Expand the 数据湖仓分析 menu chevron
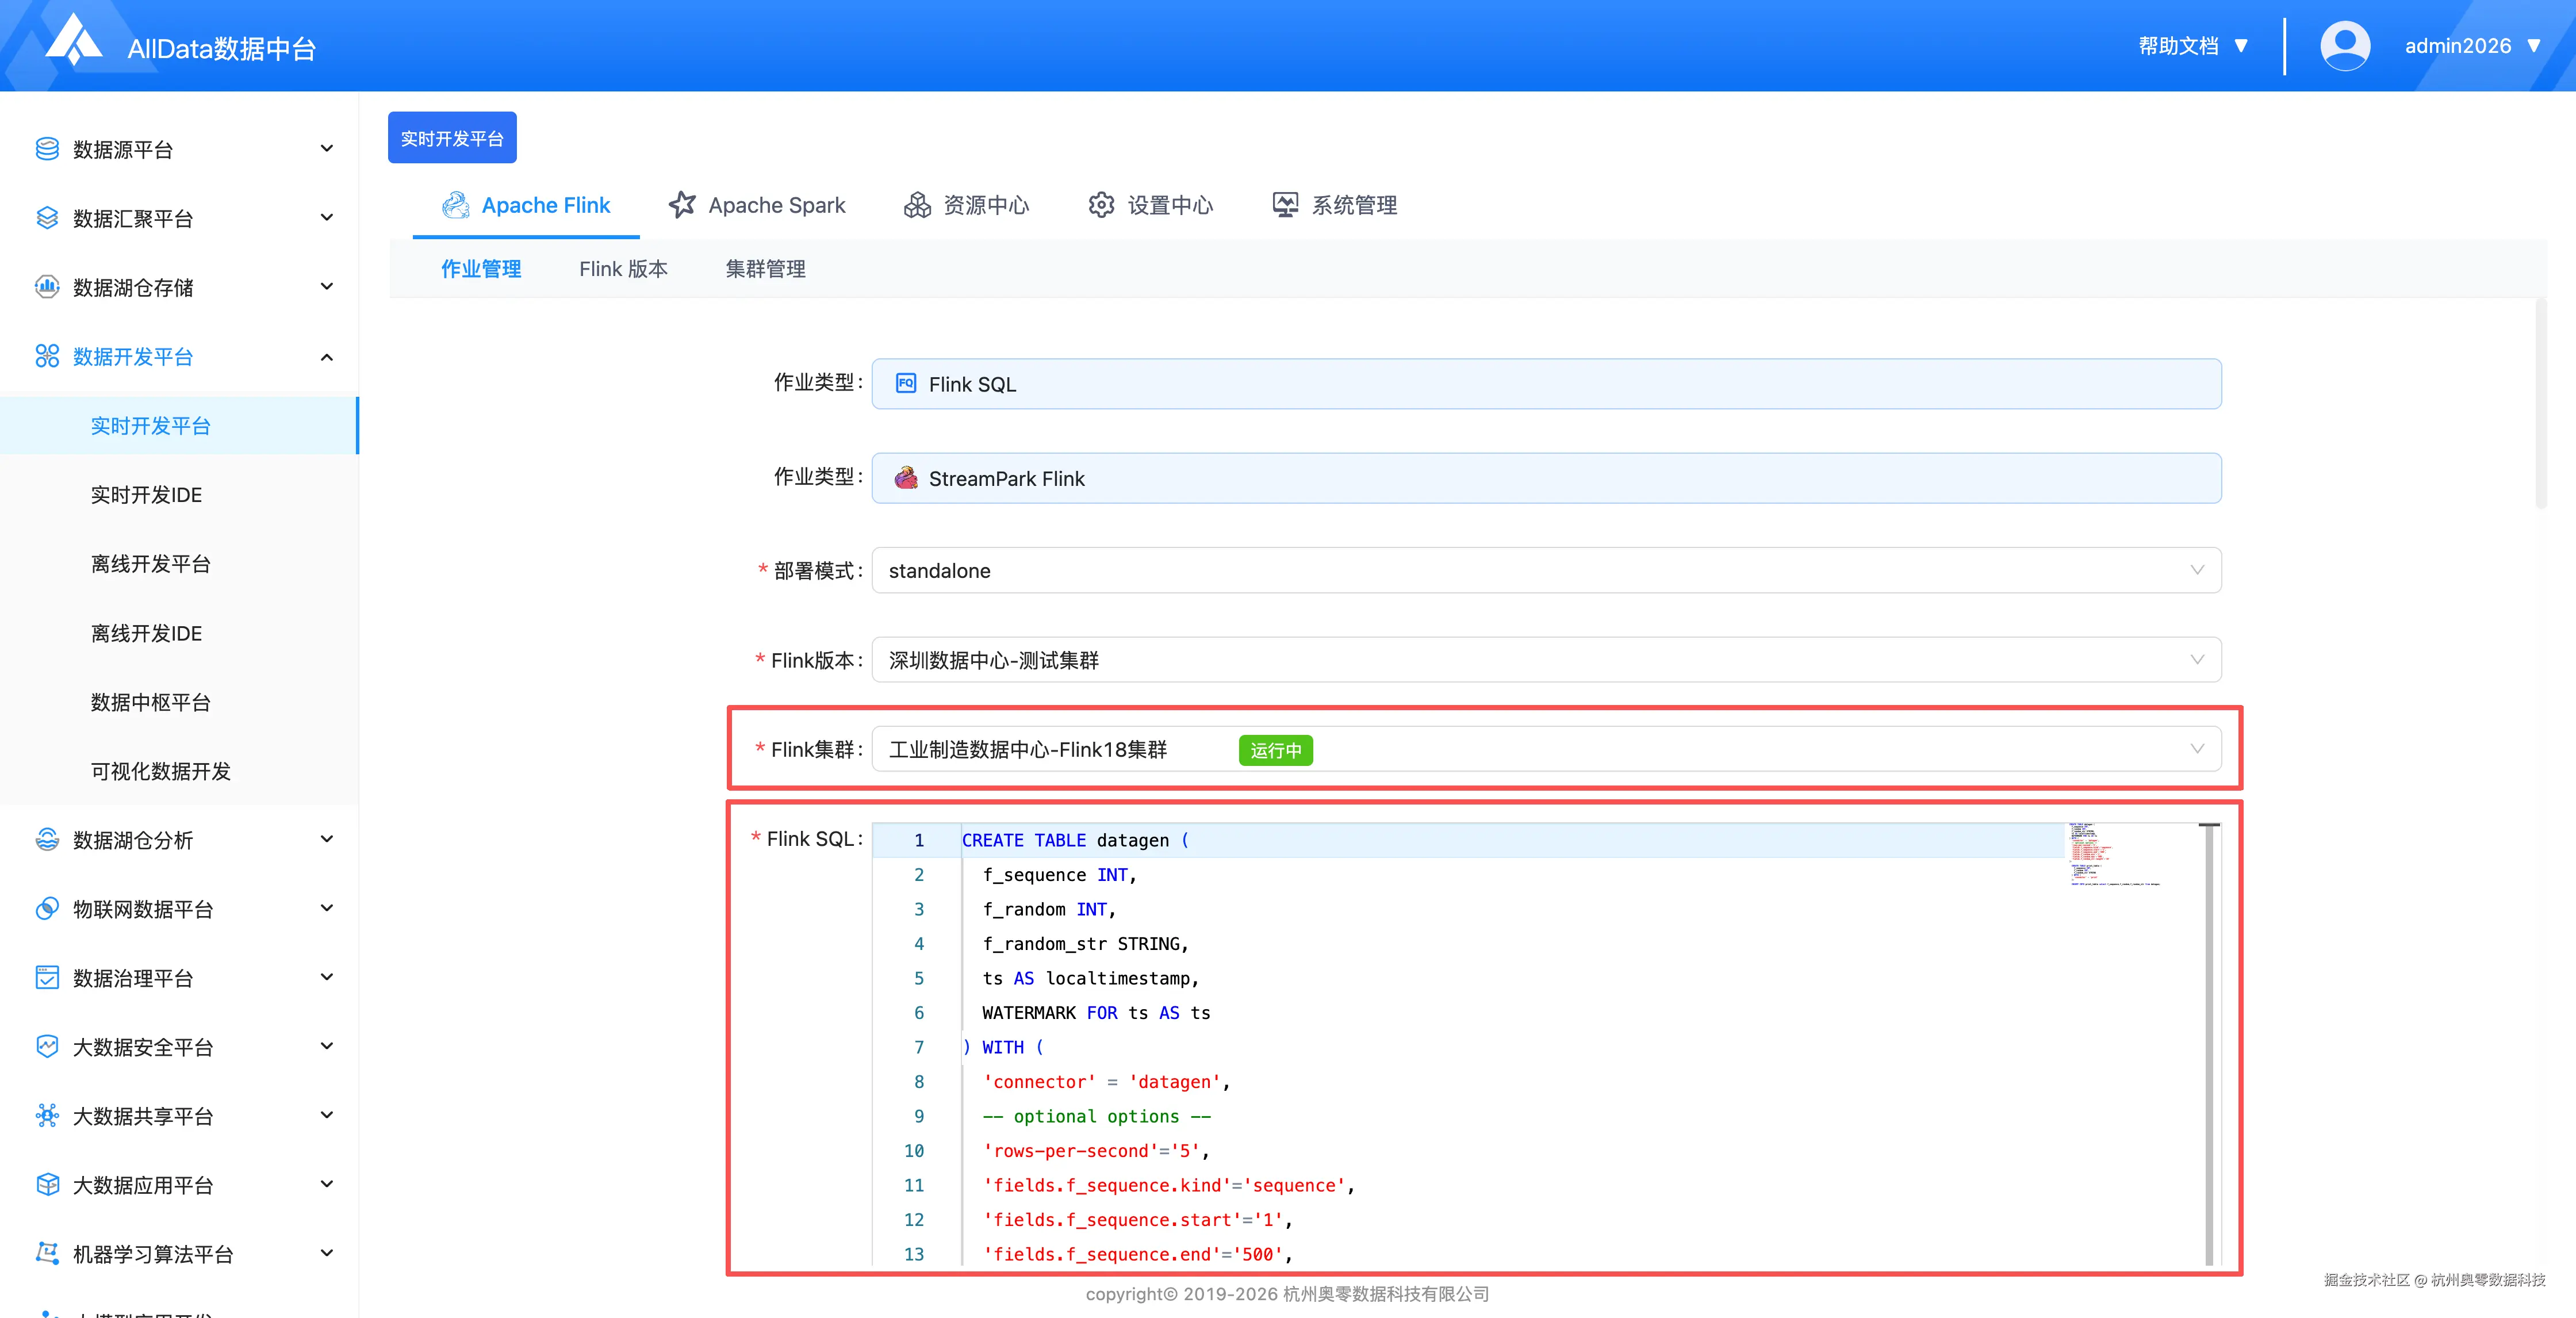2576x1318 pixels. [x=326, y=839]
